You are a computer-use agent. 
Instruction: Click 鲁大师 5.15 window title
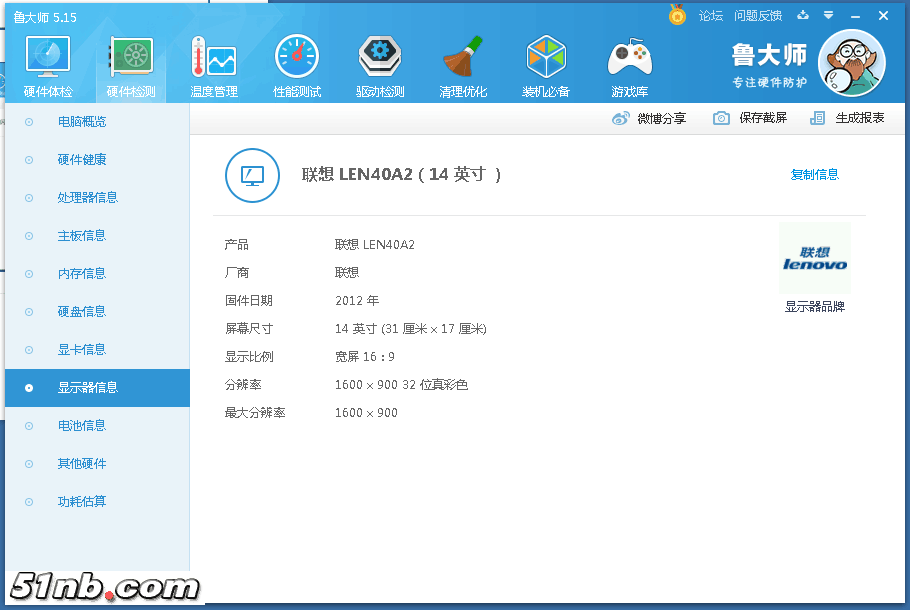(45, 17)
